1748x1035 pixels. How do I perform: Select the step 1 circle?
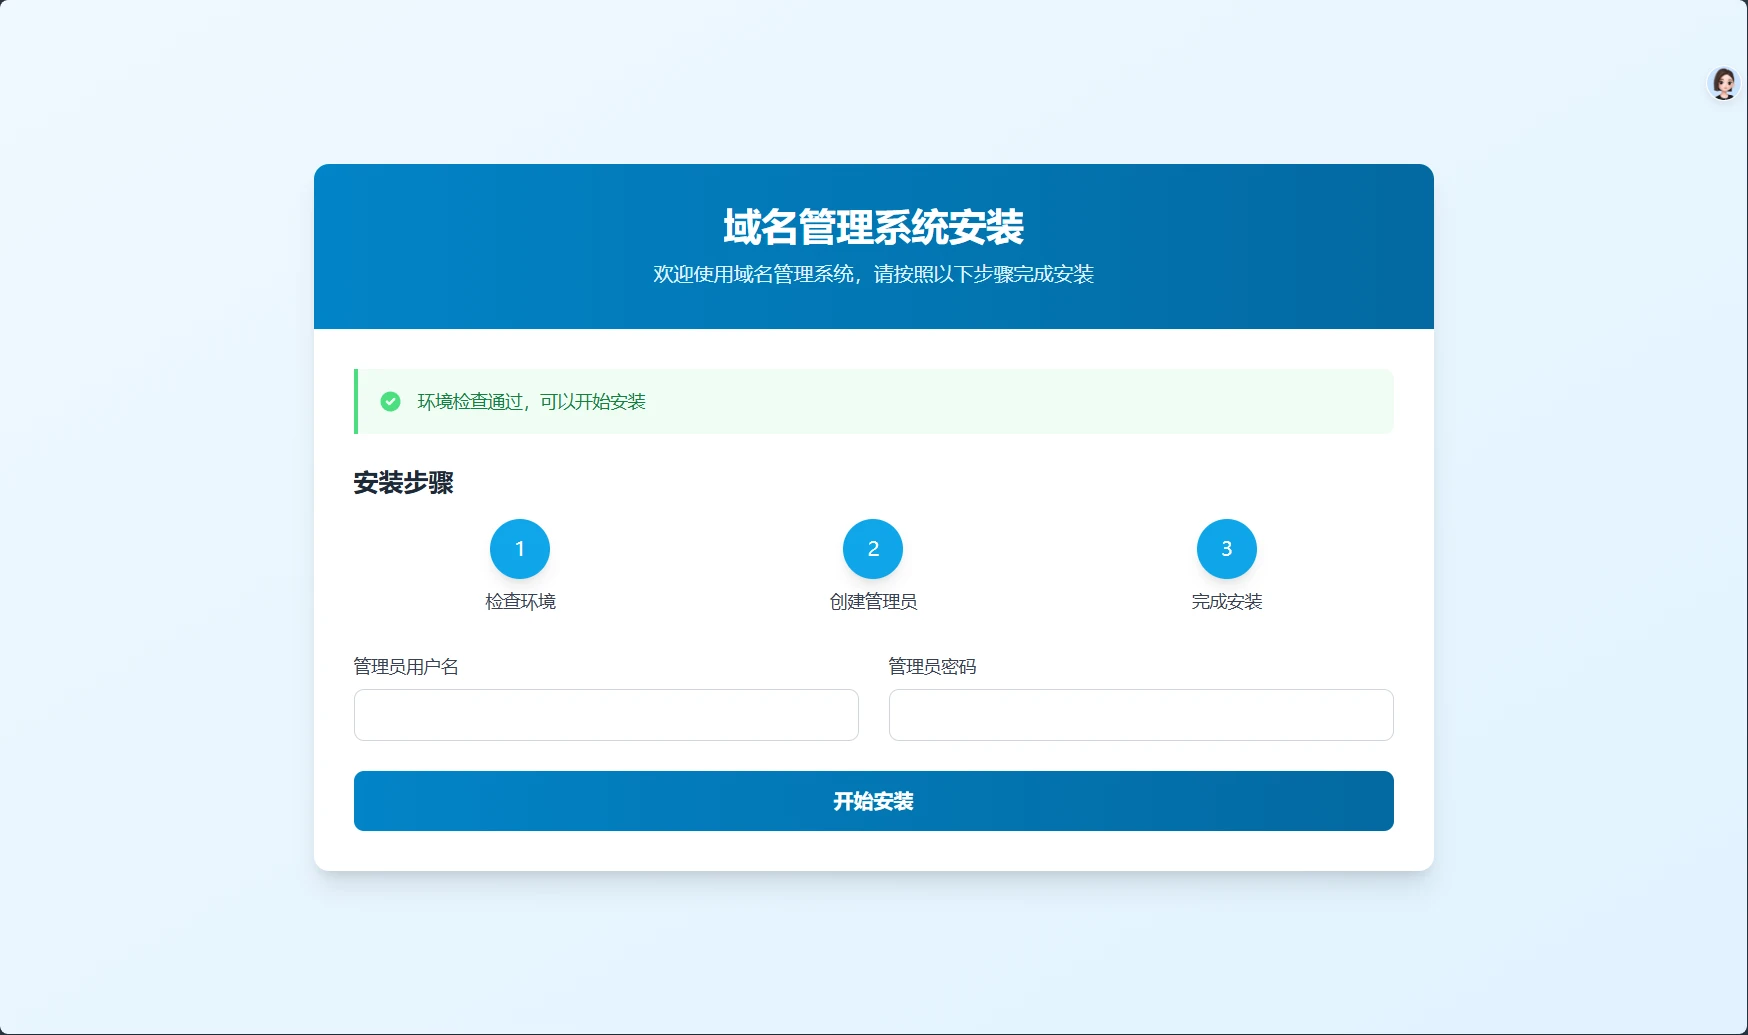(x=520, y=548)
